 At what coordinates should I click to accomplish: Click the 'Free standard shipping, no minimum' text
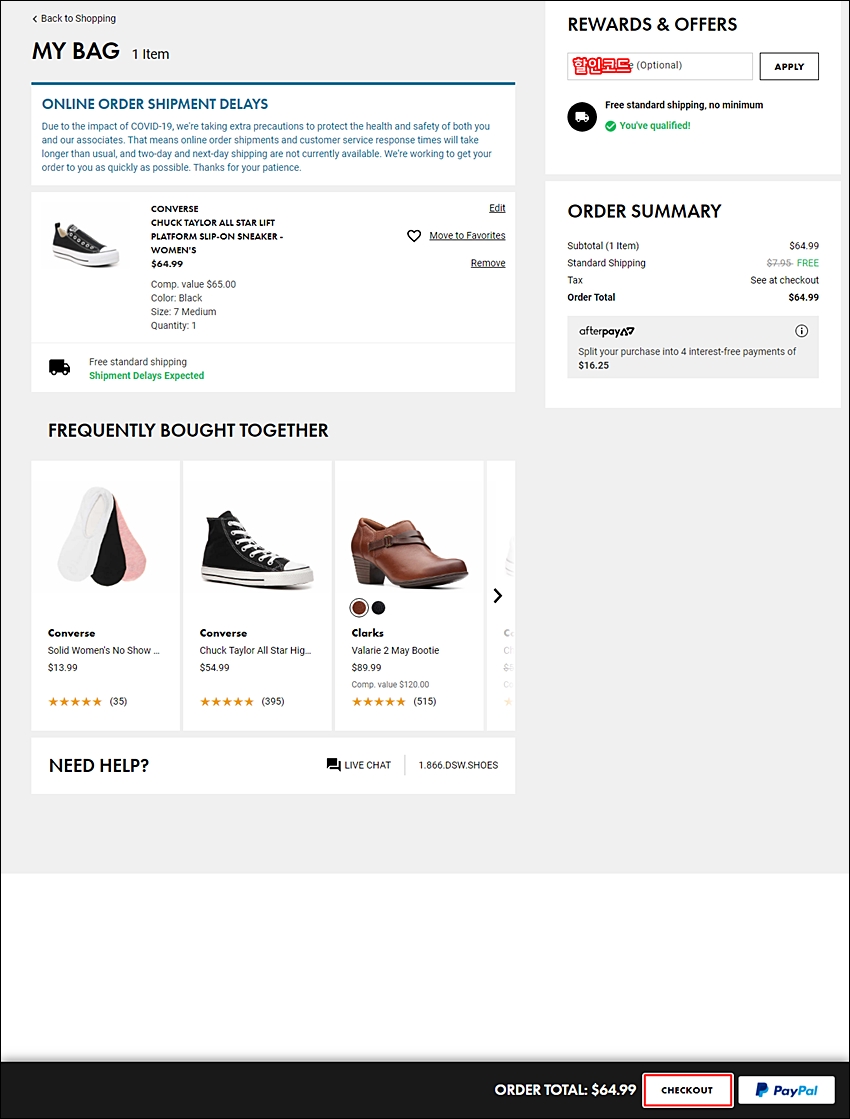(684, 105)
